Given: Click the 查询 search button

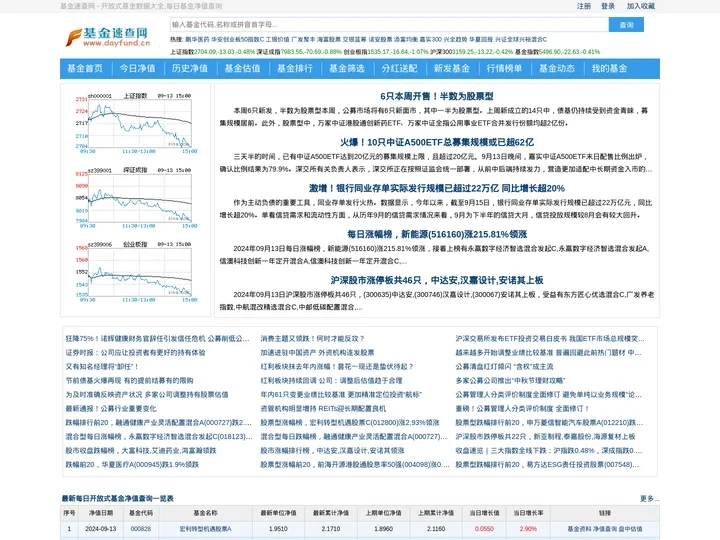Looking at the screenshot, I should [626, 24].
